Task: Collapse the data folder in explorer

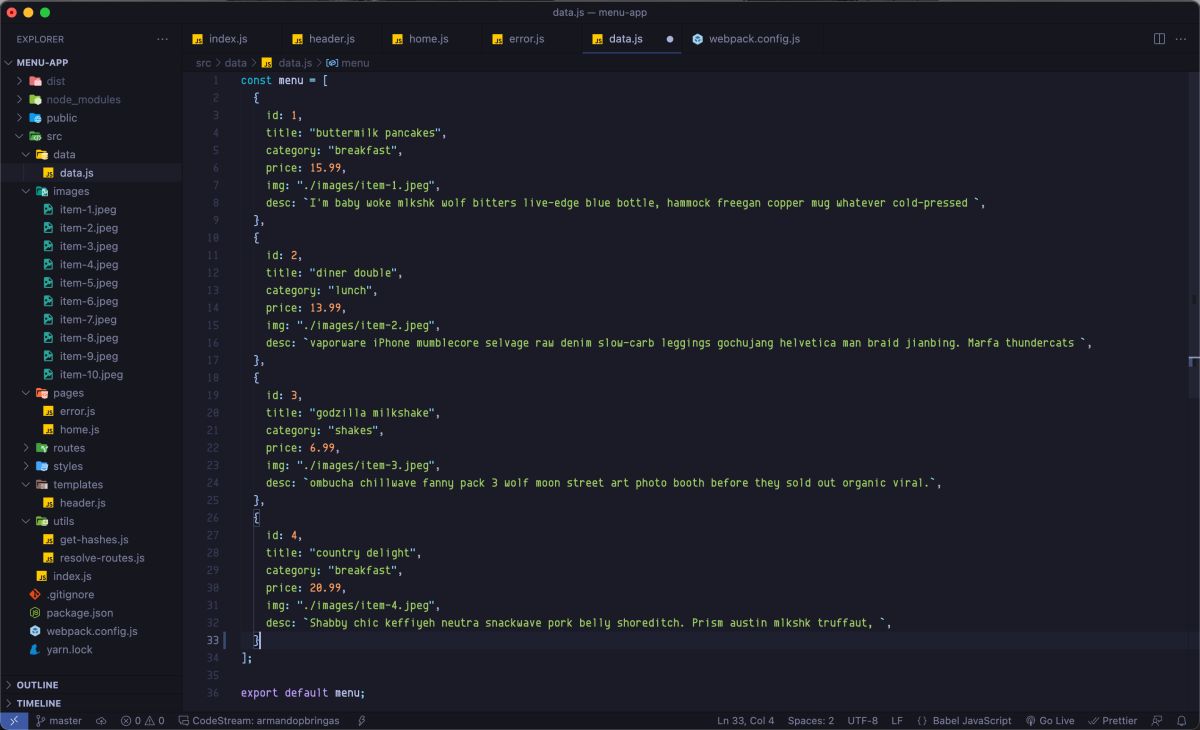Action: coord(91,154)
